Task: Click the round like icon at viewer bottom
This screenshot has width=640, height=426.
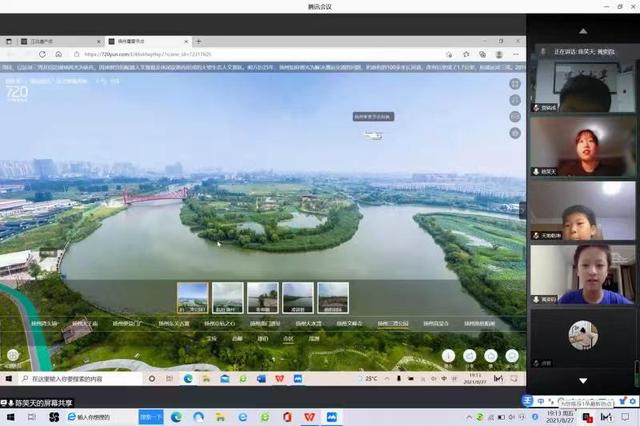Action: [x=491, y=356]
